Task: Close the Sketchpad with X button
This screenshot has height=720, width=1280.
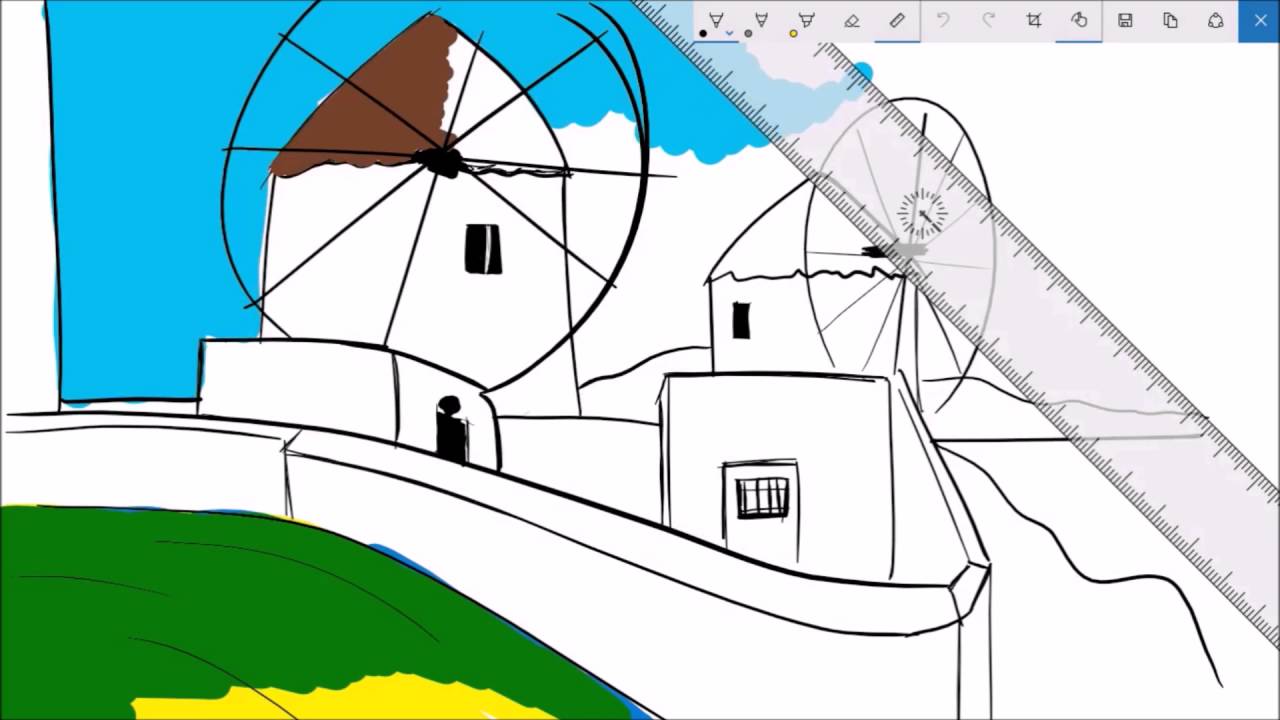Action: pos(1260,21)
